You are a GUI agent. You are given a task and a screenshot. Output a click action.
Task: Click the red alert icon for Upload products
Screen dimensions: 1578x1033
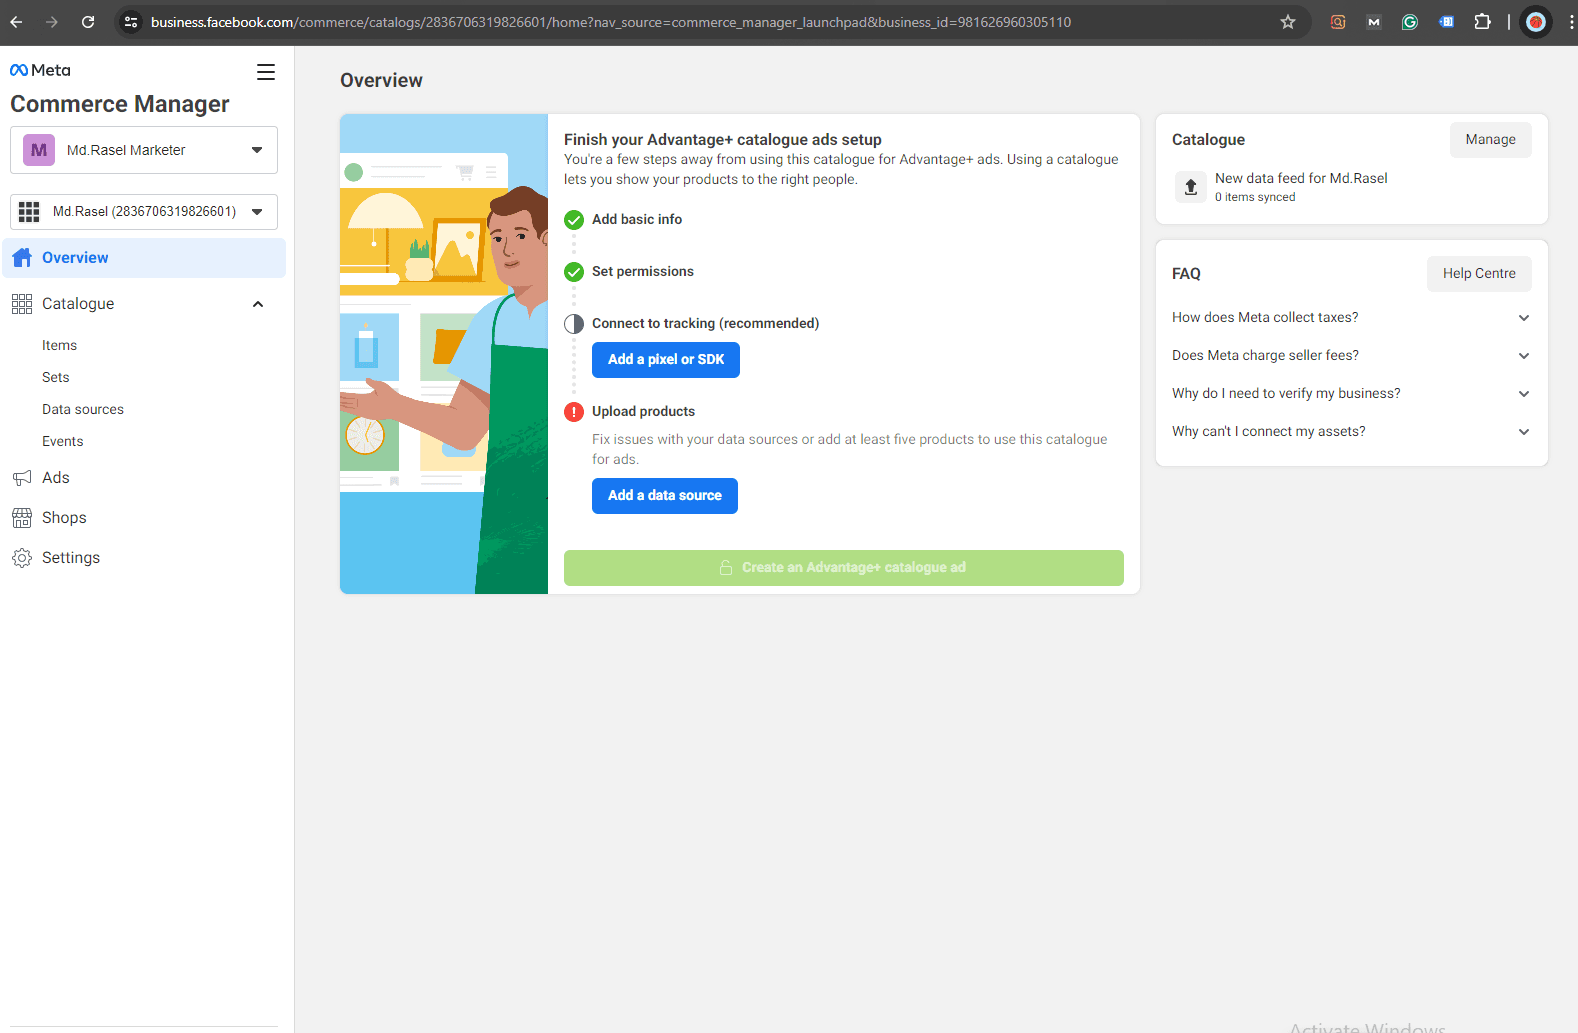(x=574, y=412)
